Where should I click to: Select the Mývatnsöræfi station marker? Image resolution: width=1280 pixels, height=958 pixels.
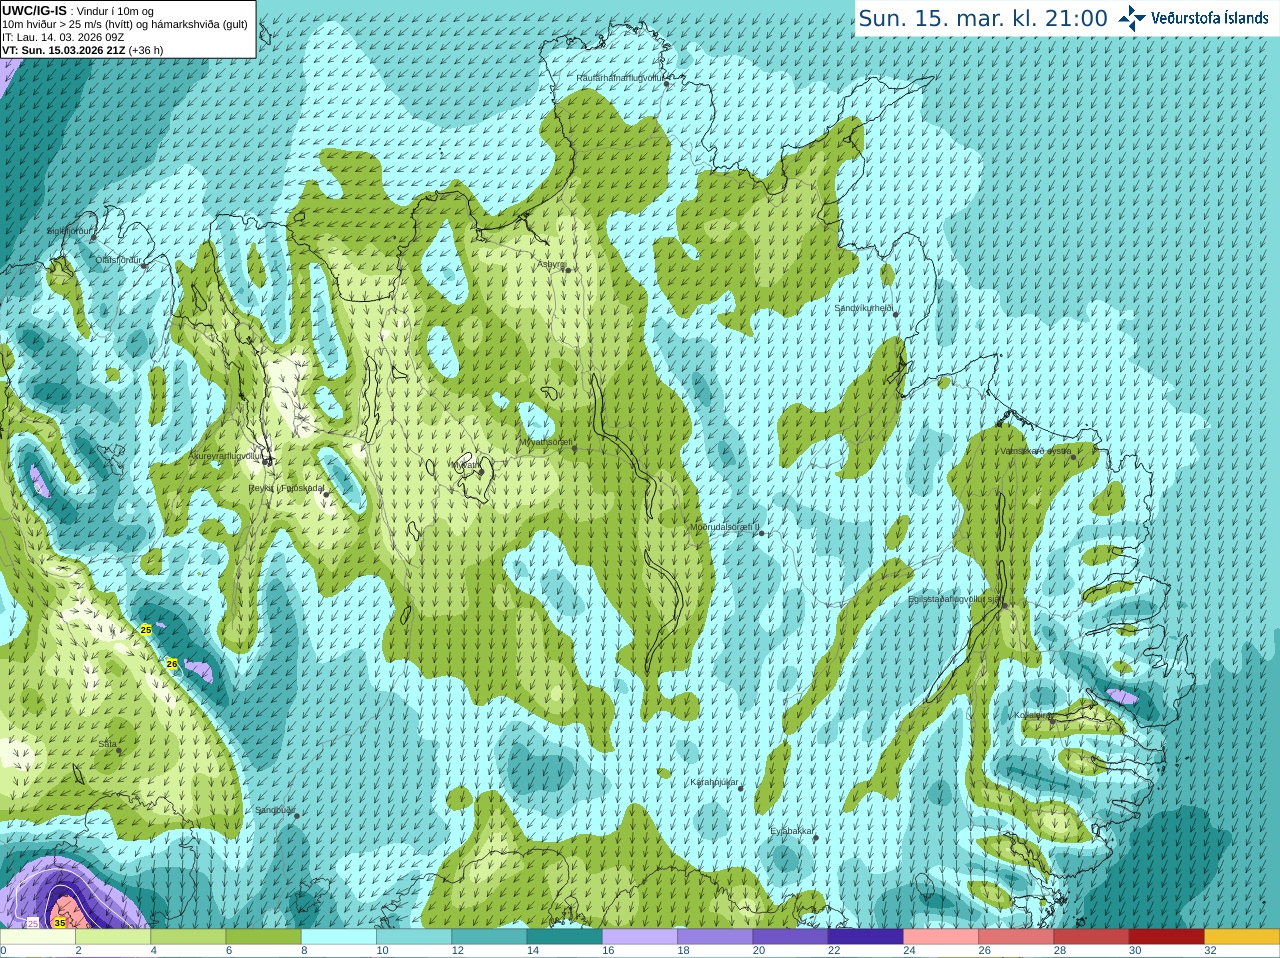tap(574, 448)
